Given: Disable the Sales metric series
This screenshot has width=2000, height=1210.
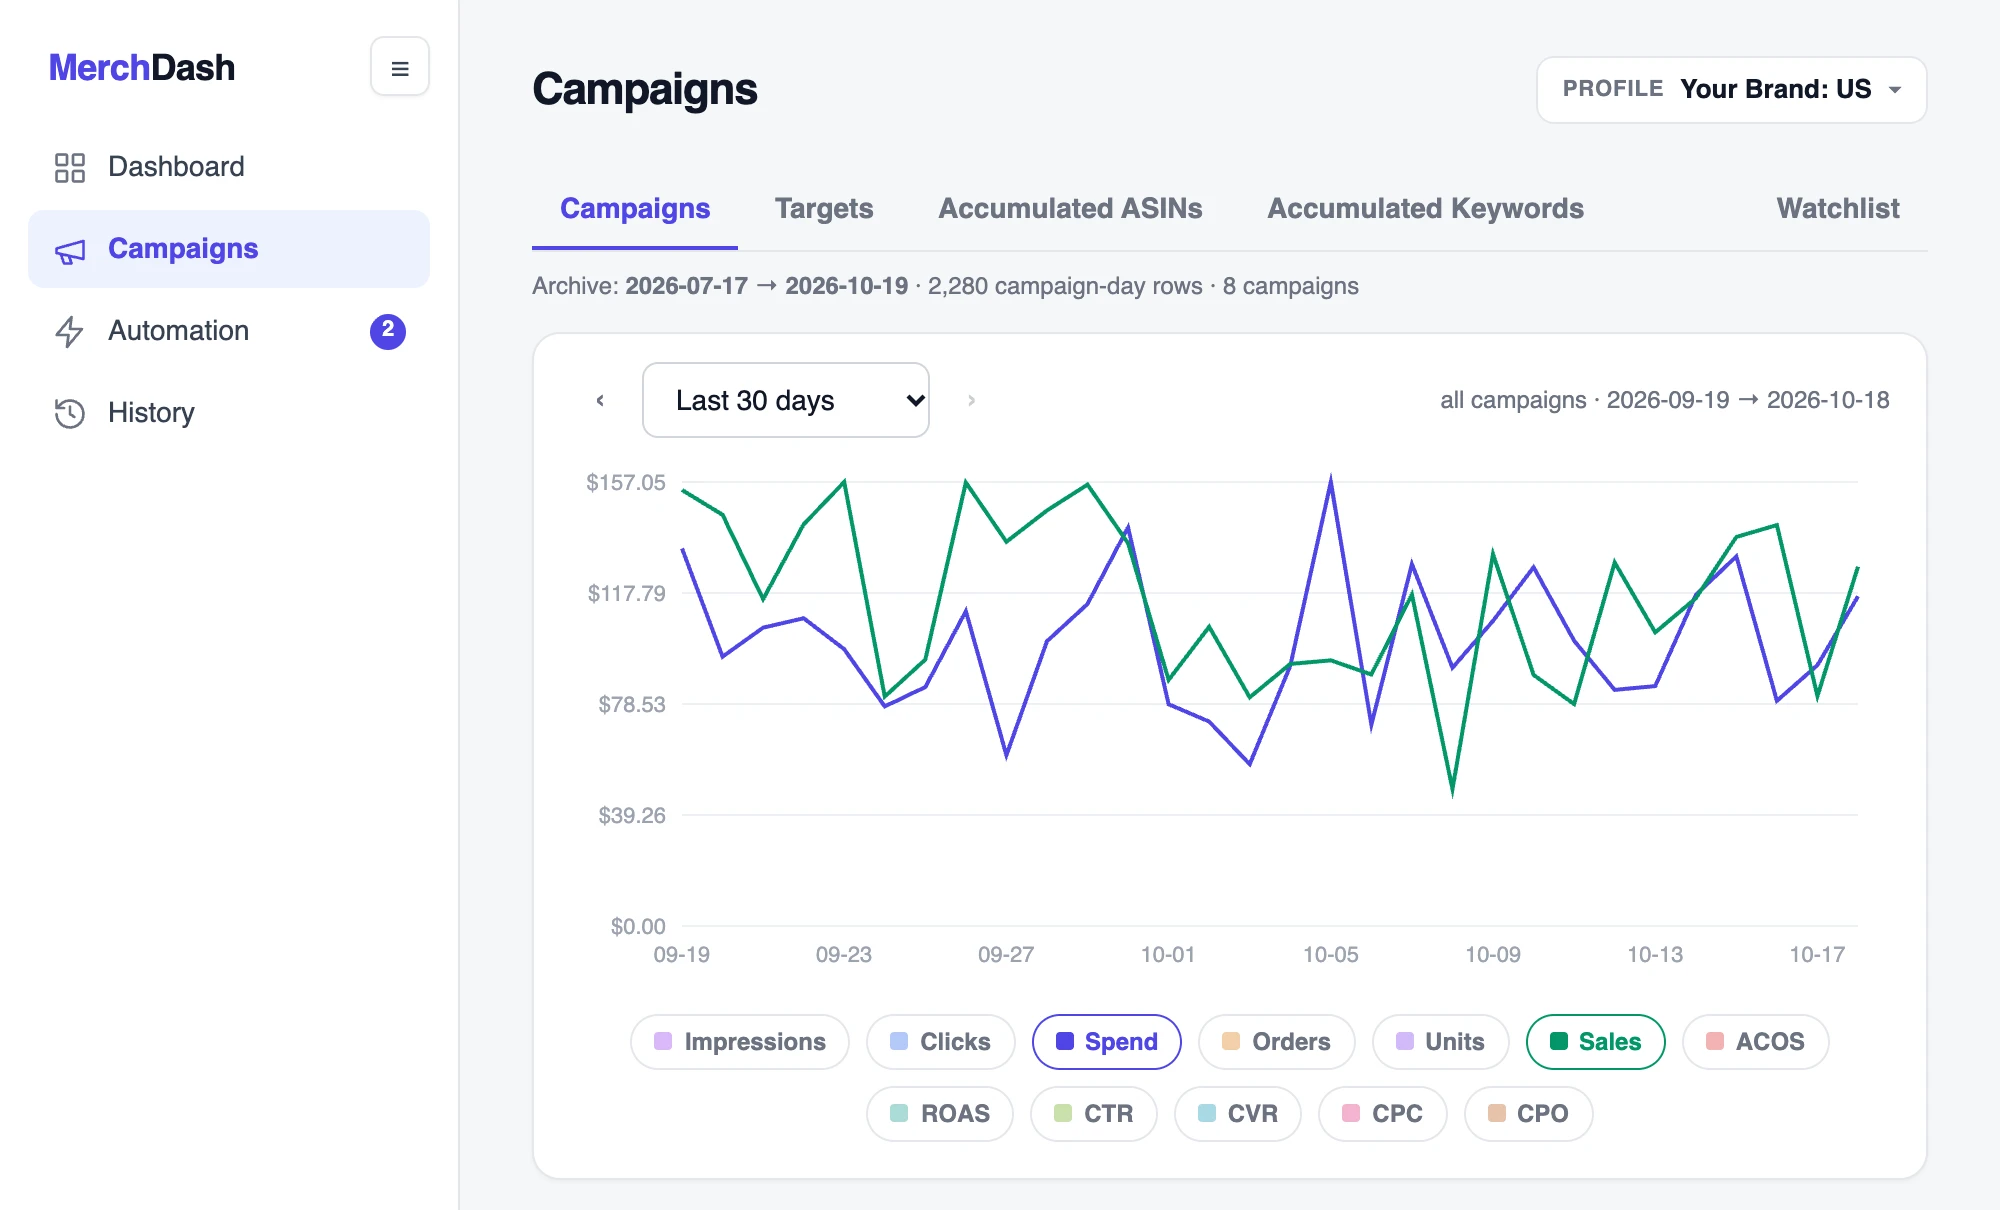Looking at the screenshot, I should 1596,1042.
